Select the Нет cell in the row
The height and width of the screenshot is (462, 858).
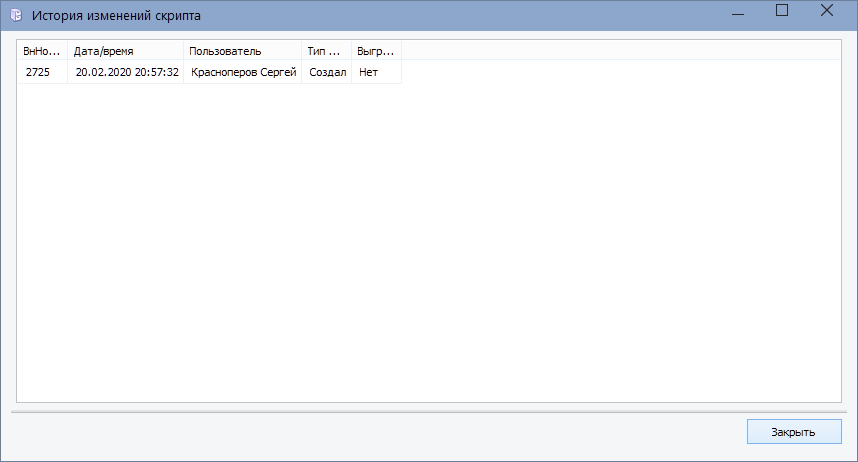pos(368,72)
